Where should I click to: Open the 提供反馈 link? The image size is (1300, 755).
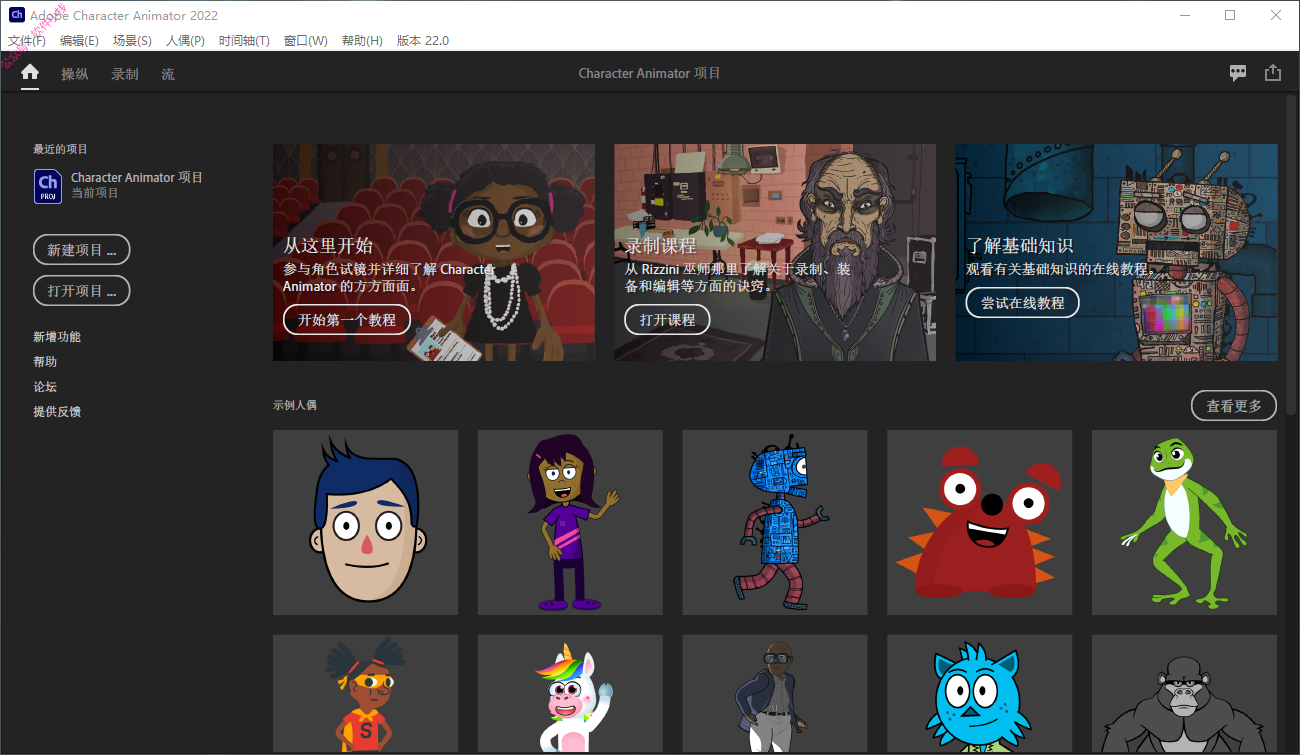pos(57,412)
